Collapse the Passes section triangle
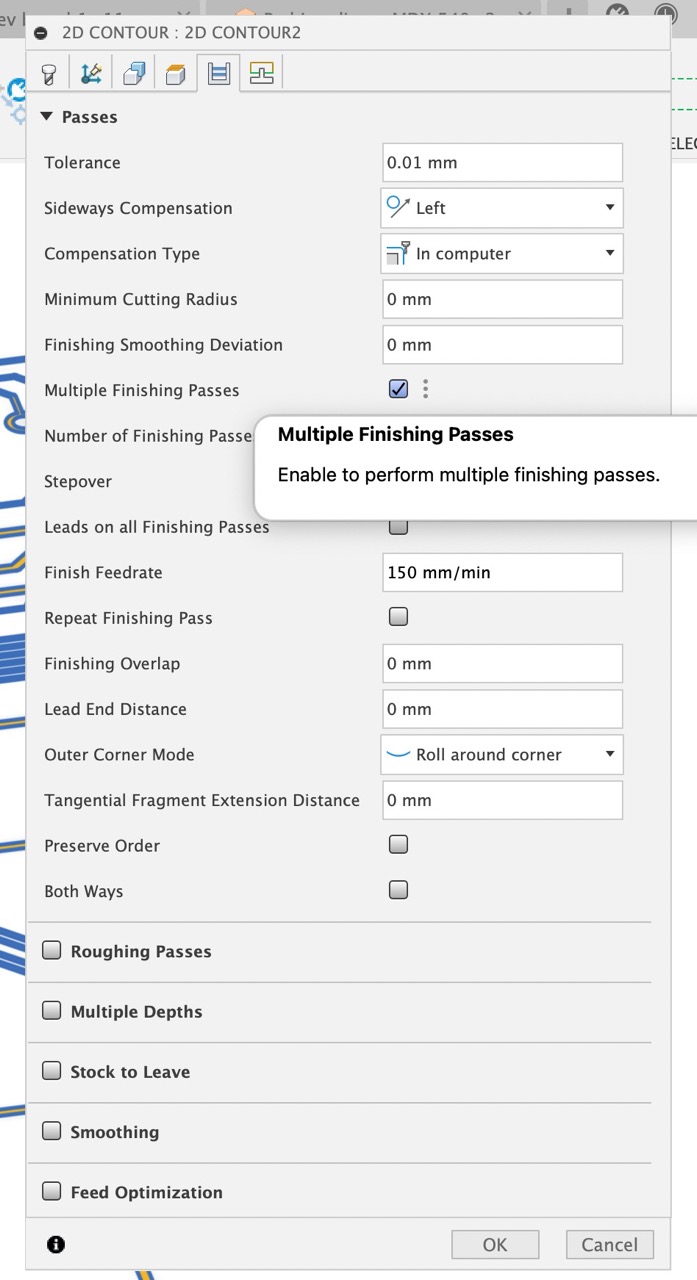The height and width of the screenshot is (1280, 697). point(47,117)
